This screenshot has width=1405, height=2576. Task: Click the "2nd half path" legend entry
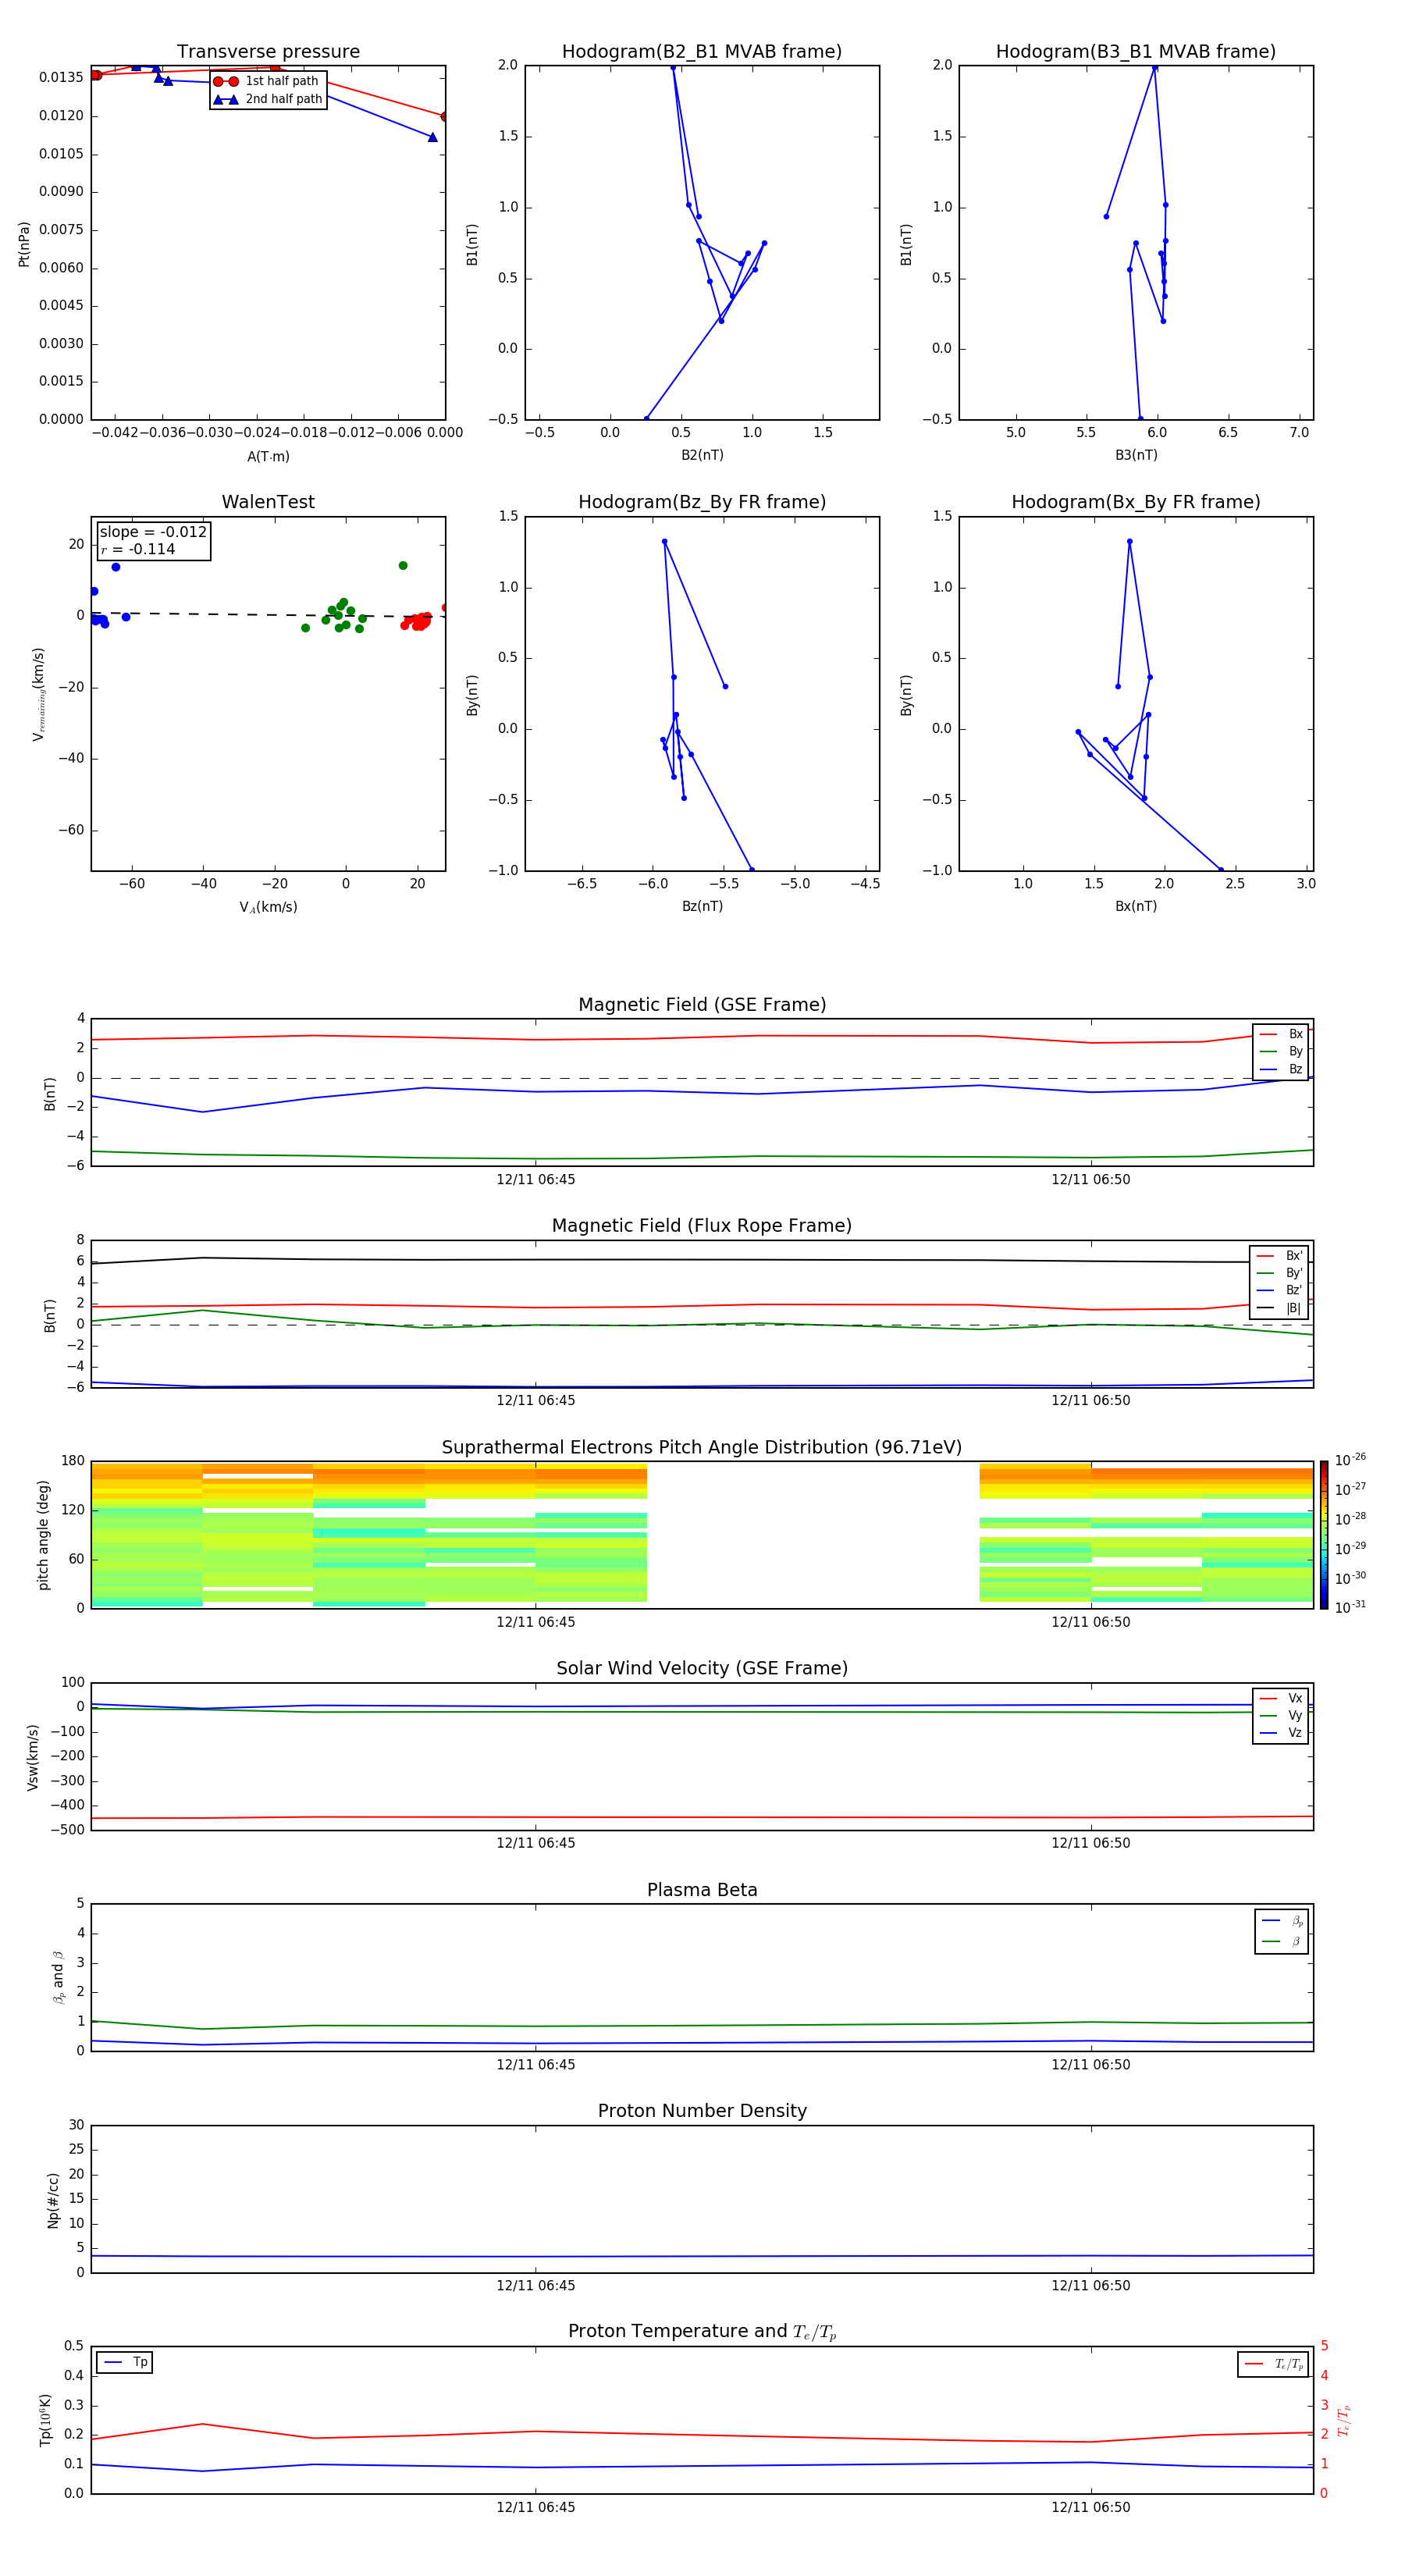pyautogui.click(x=268, y=99)
